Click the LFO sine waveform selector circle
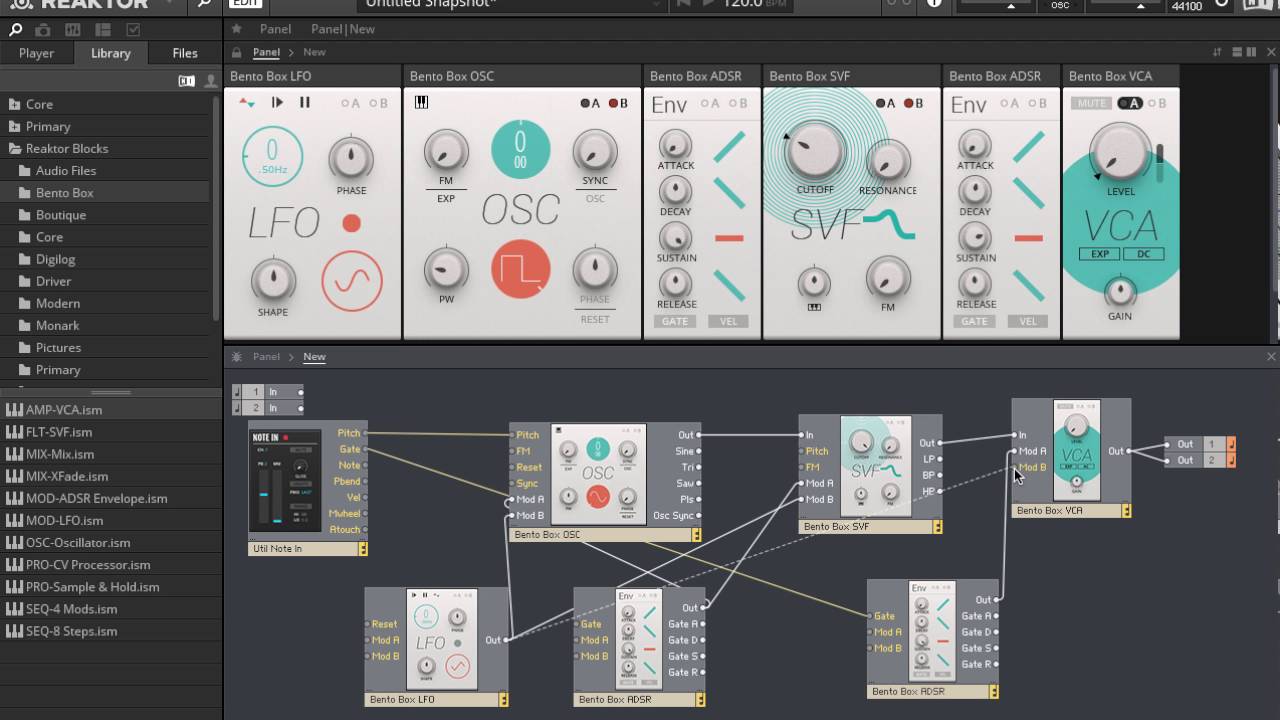The height and width of the screenshot is (720, 1280). click(x=352, y=281)
